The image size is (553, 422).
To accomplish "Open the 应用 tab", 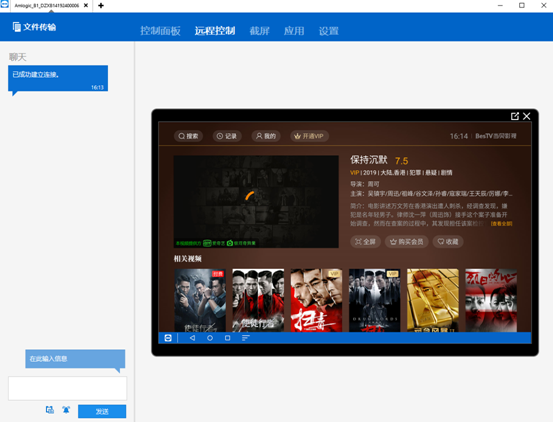I will click(x=294, y=31).
